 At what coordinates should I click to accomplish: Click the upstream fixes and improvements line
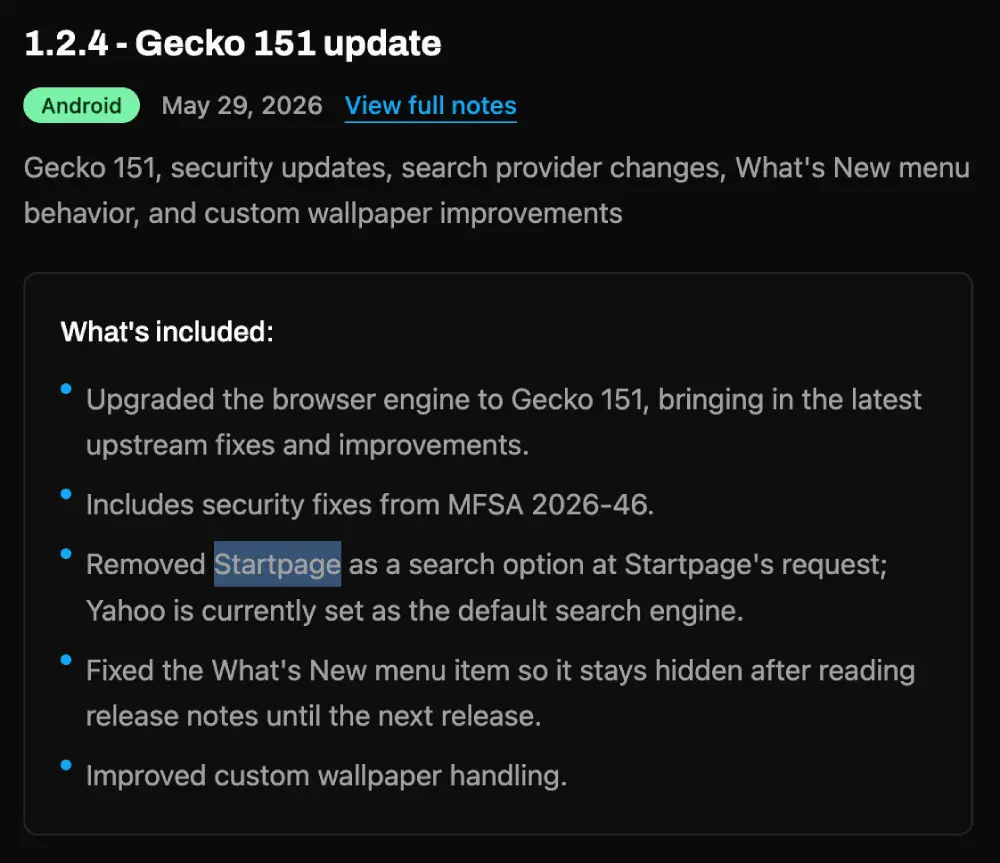pos(307,445)
